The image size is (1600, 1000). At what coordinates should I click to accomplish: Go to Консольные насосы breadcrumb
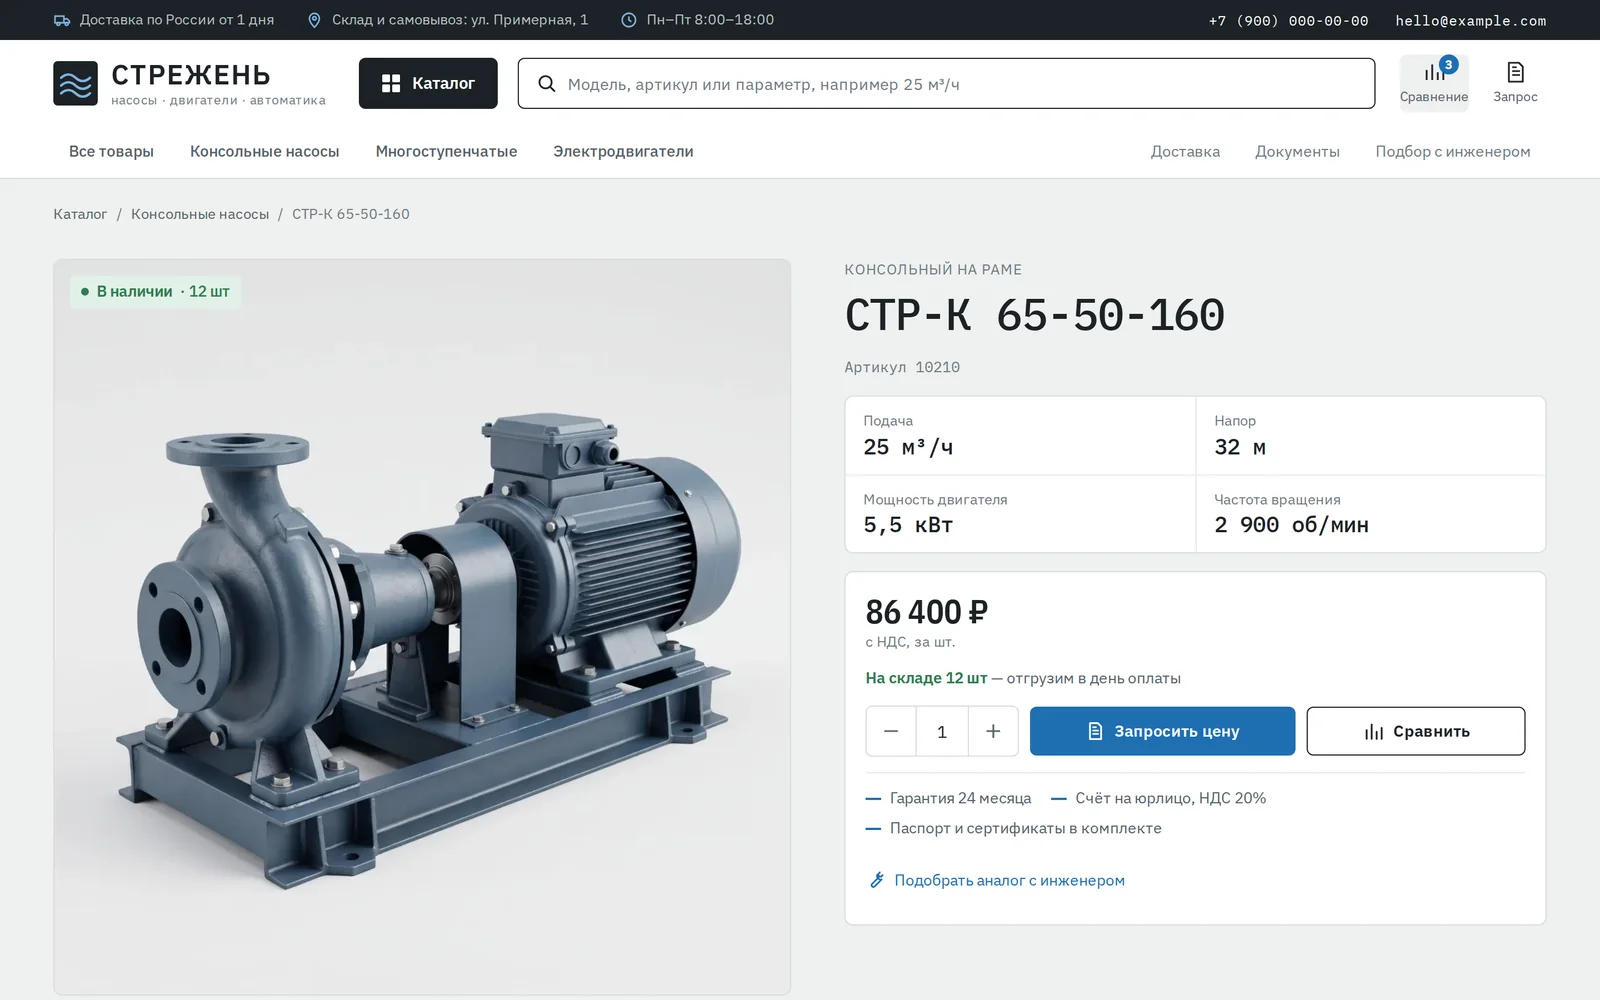coord(200,214)
